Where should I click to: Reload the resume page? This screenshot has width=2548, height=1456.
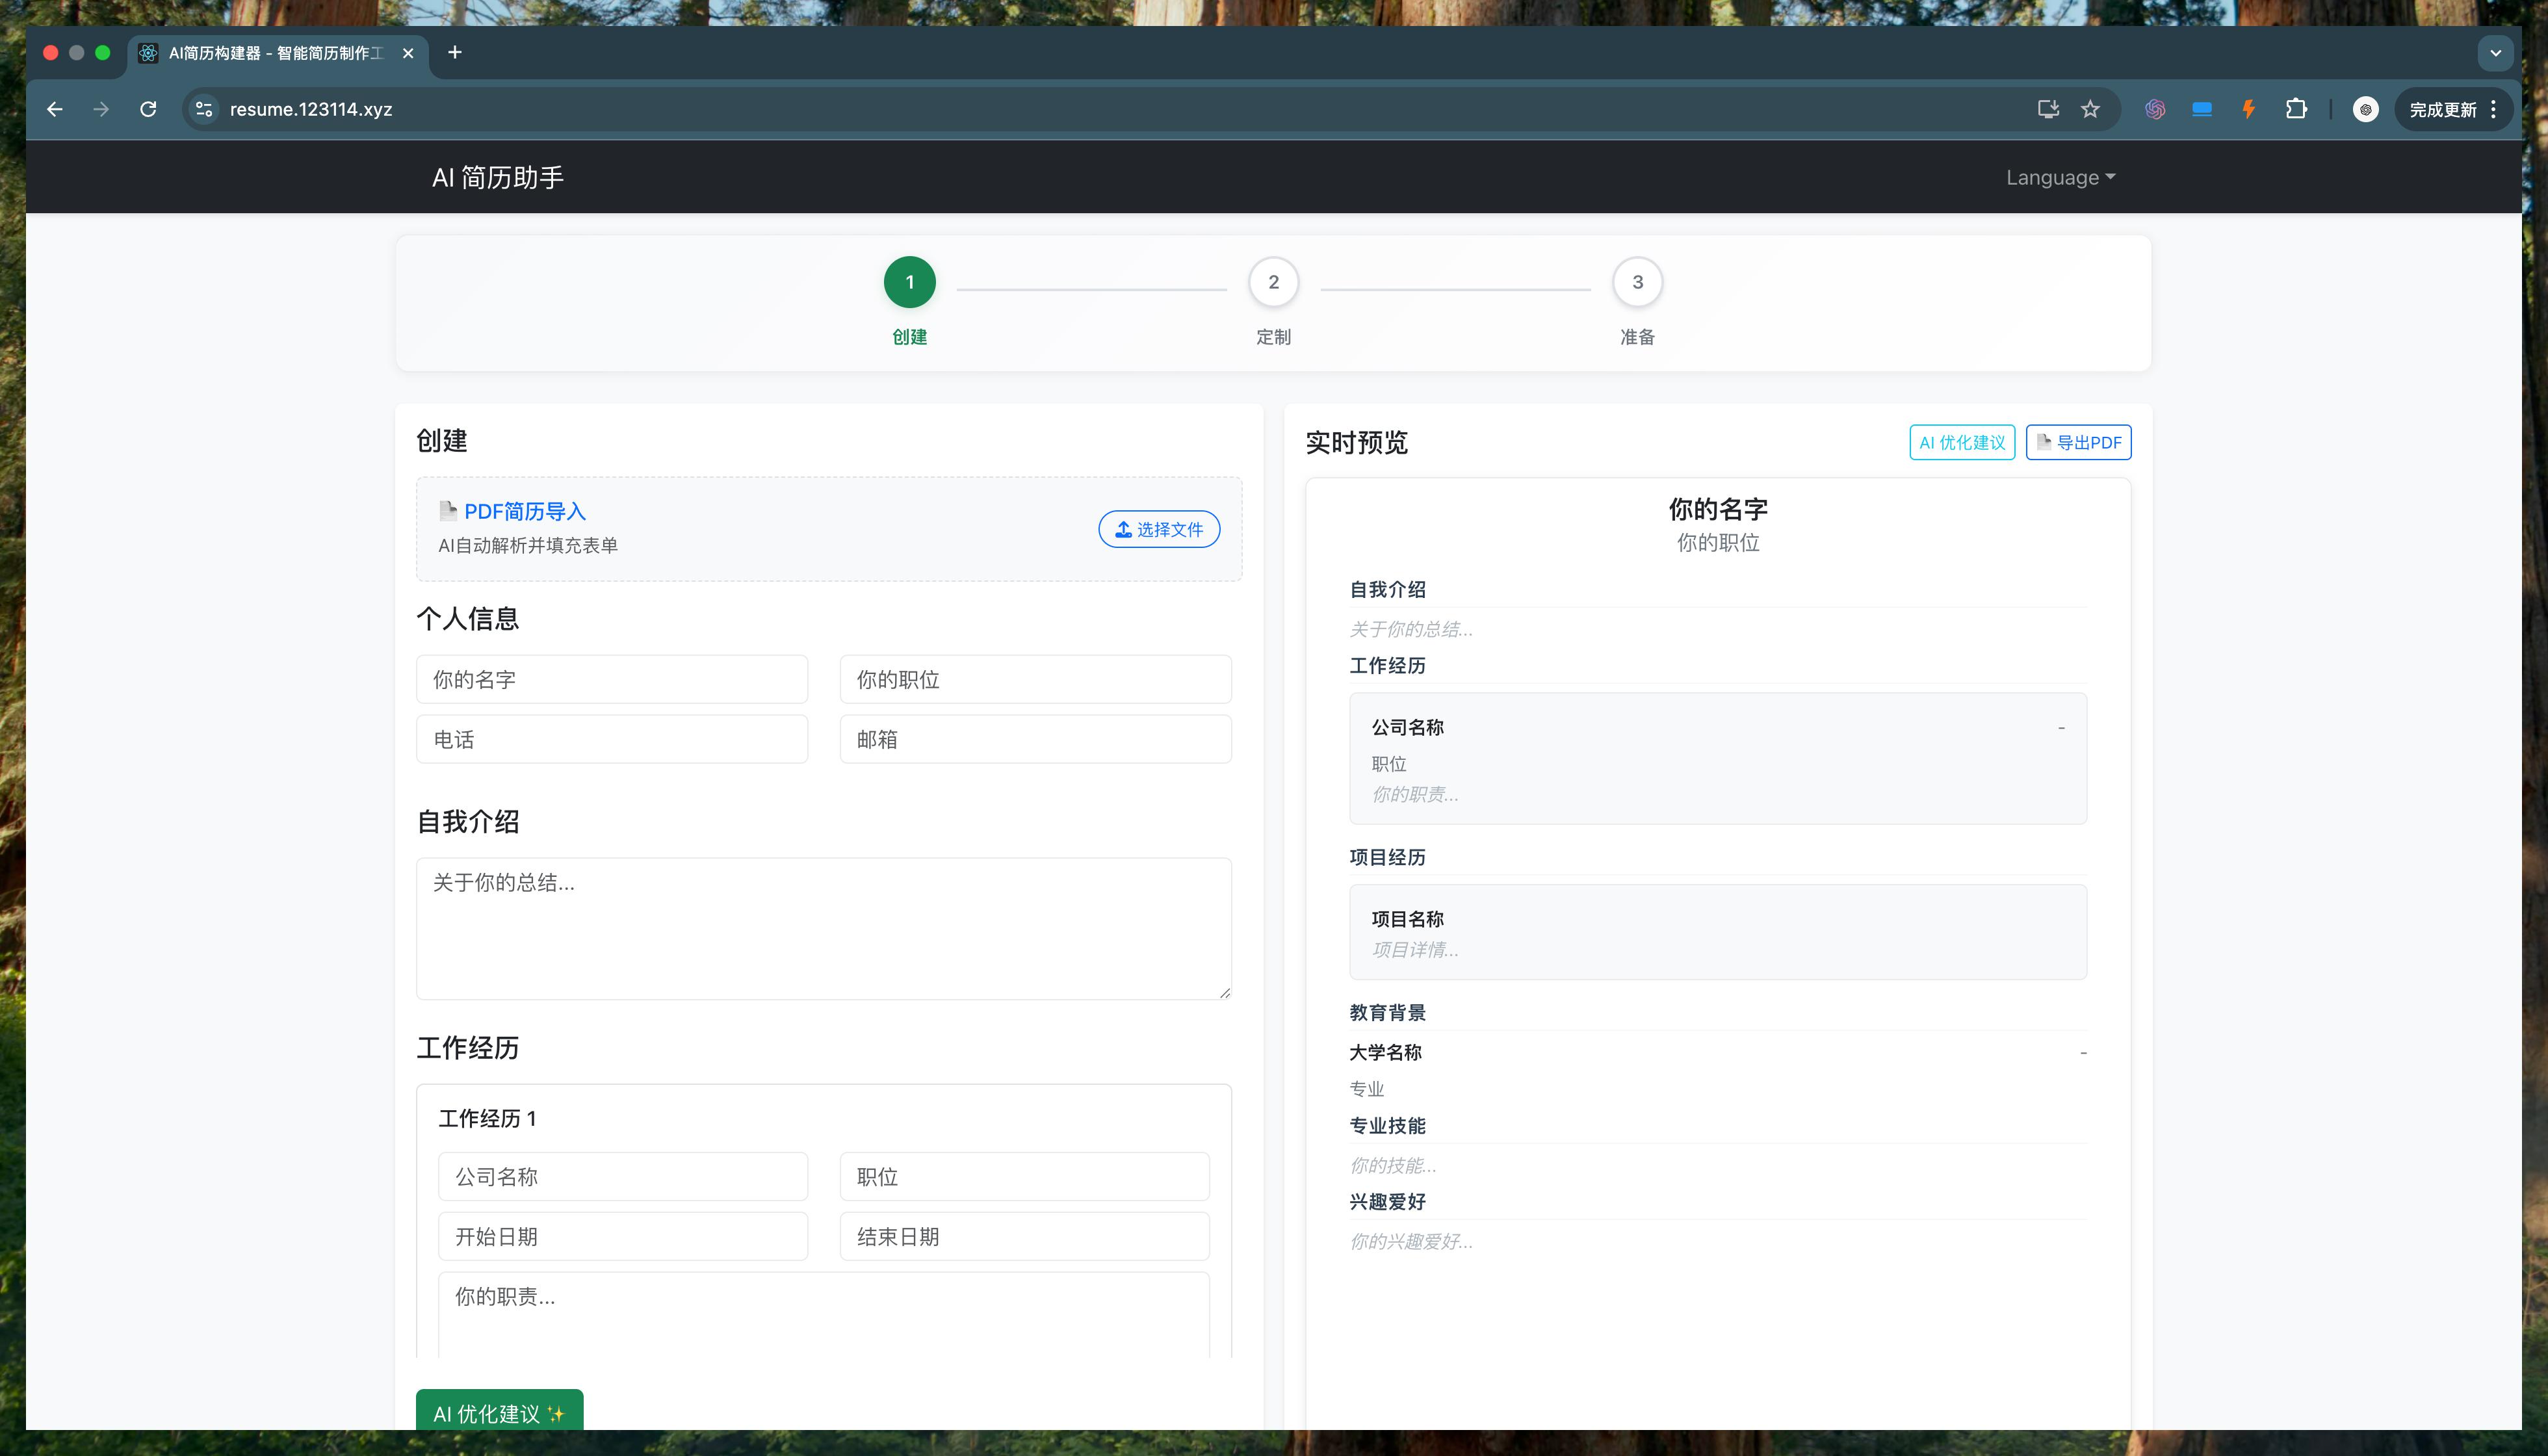pos(148,109)
